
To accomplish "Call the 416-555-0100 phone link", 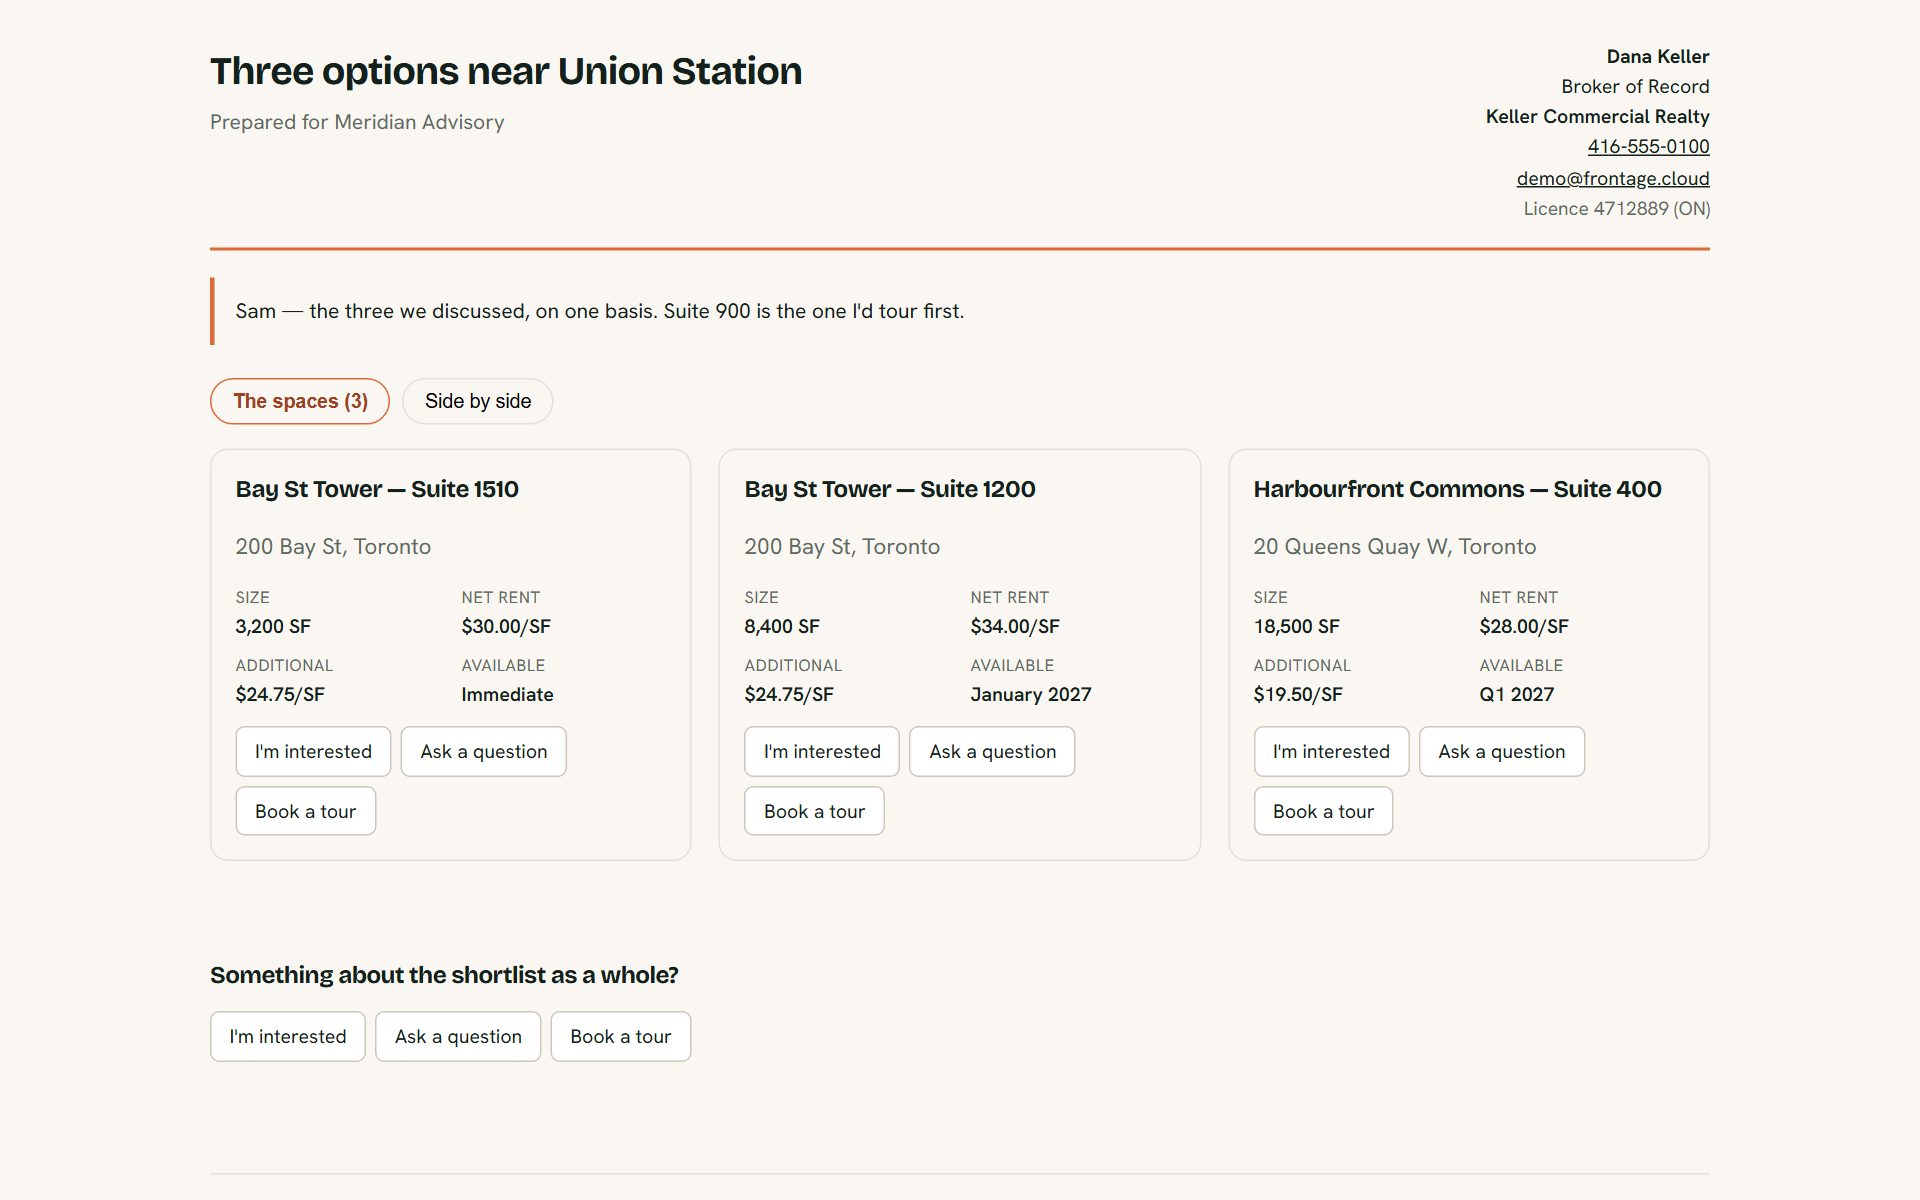I will point(1648,146).
